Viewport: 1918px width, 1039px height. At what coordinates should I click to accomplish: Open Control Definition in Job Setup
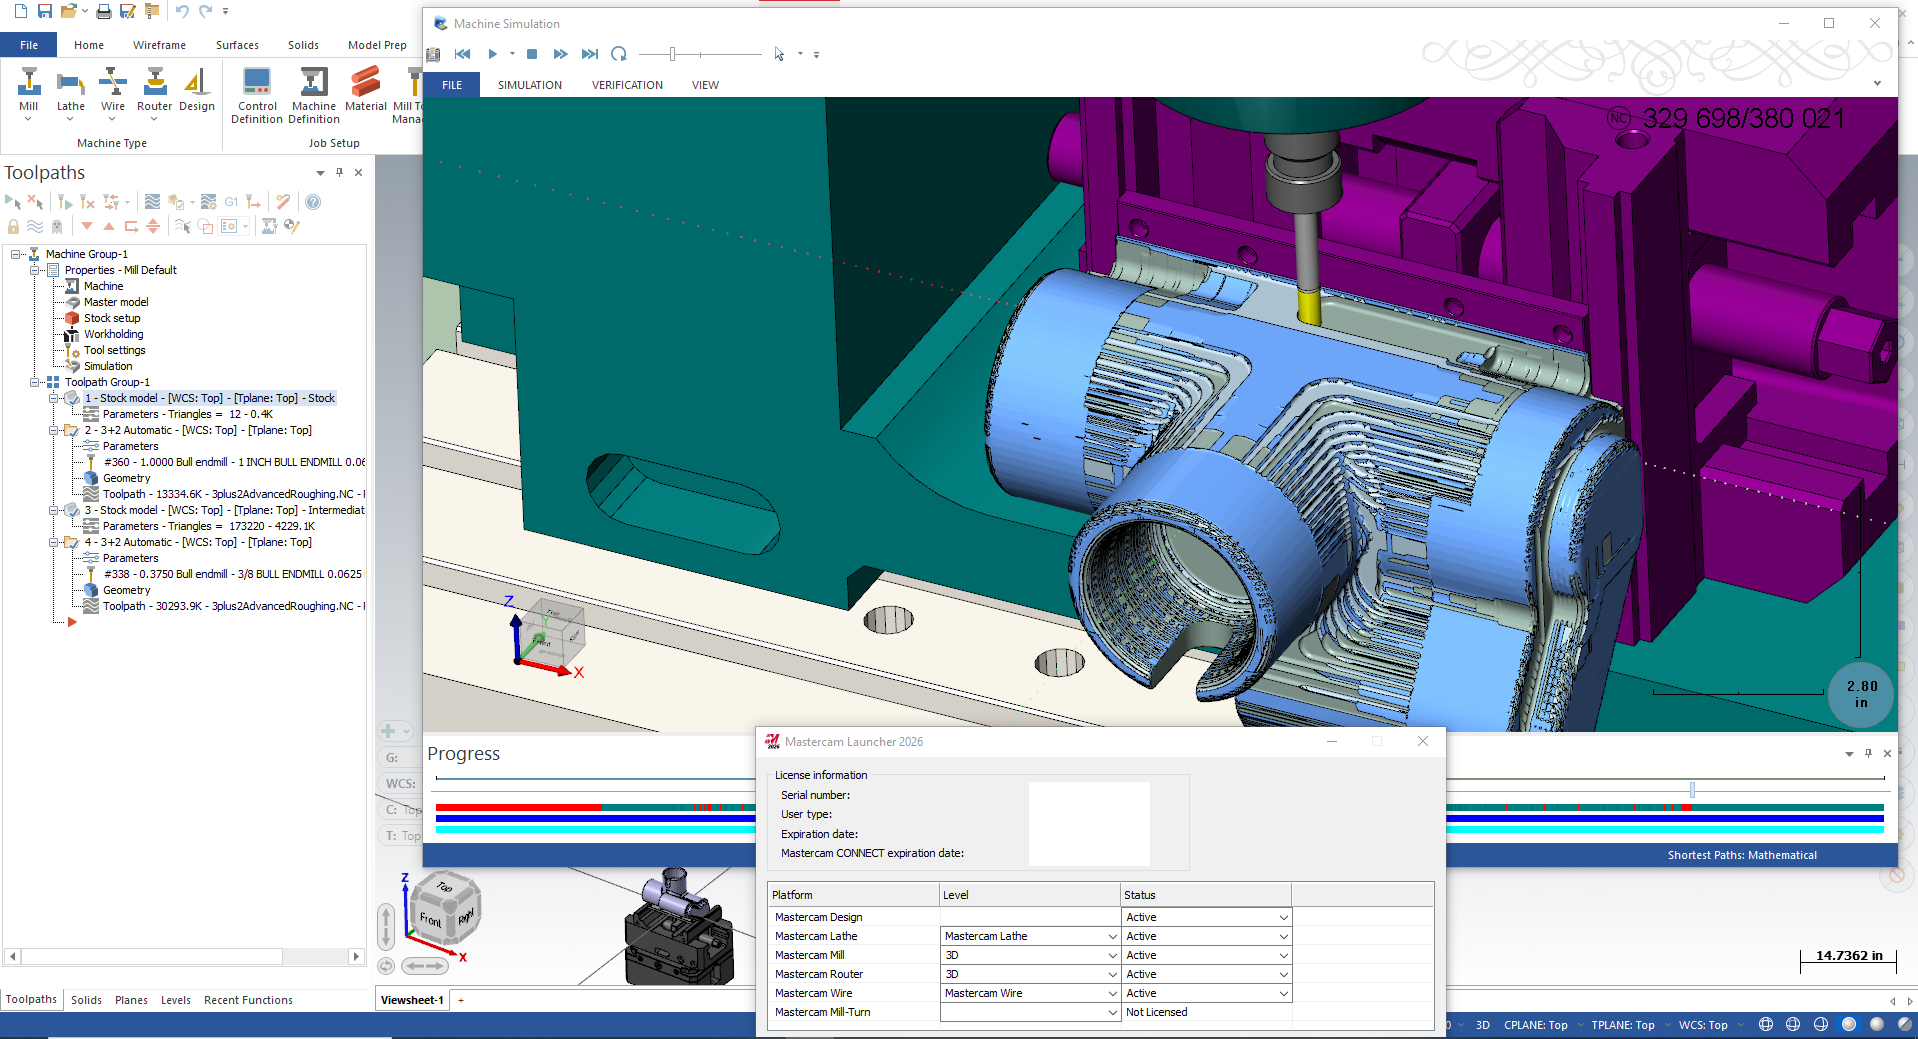click(x=257, y=95)
